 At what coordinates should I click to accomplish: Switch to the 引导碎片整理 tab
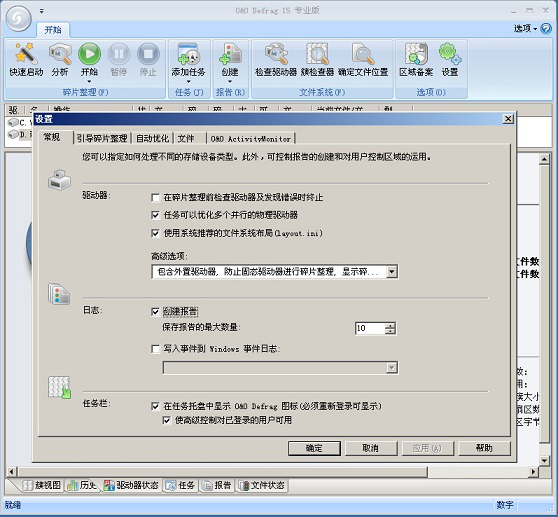tap(102, 138)
